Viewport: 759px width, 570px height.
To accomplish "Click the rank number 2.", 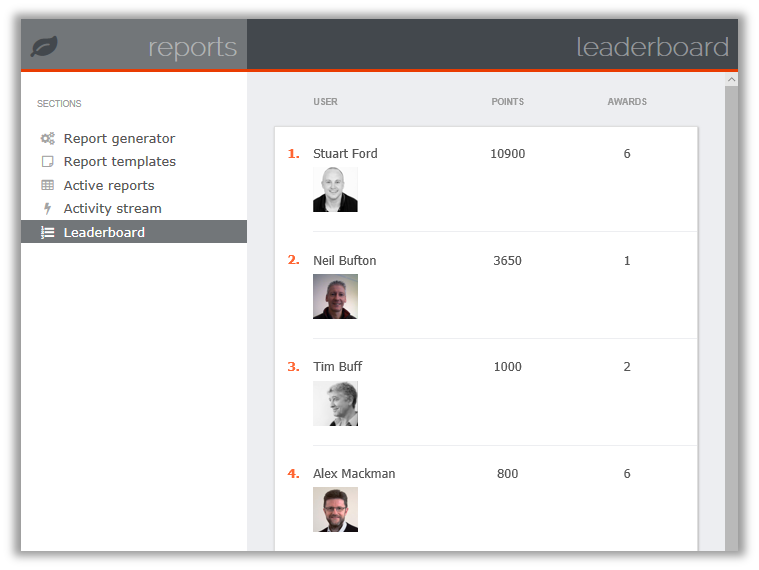I will point(293,260).
